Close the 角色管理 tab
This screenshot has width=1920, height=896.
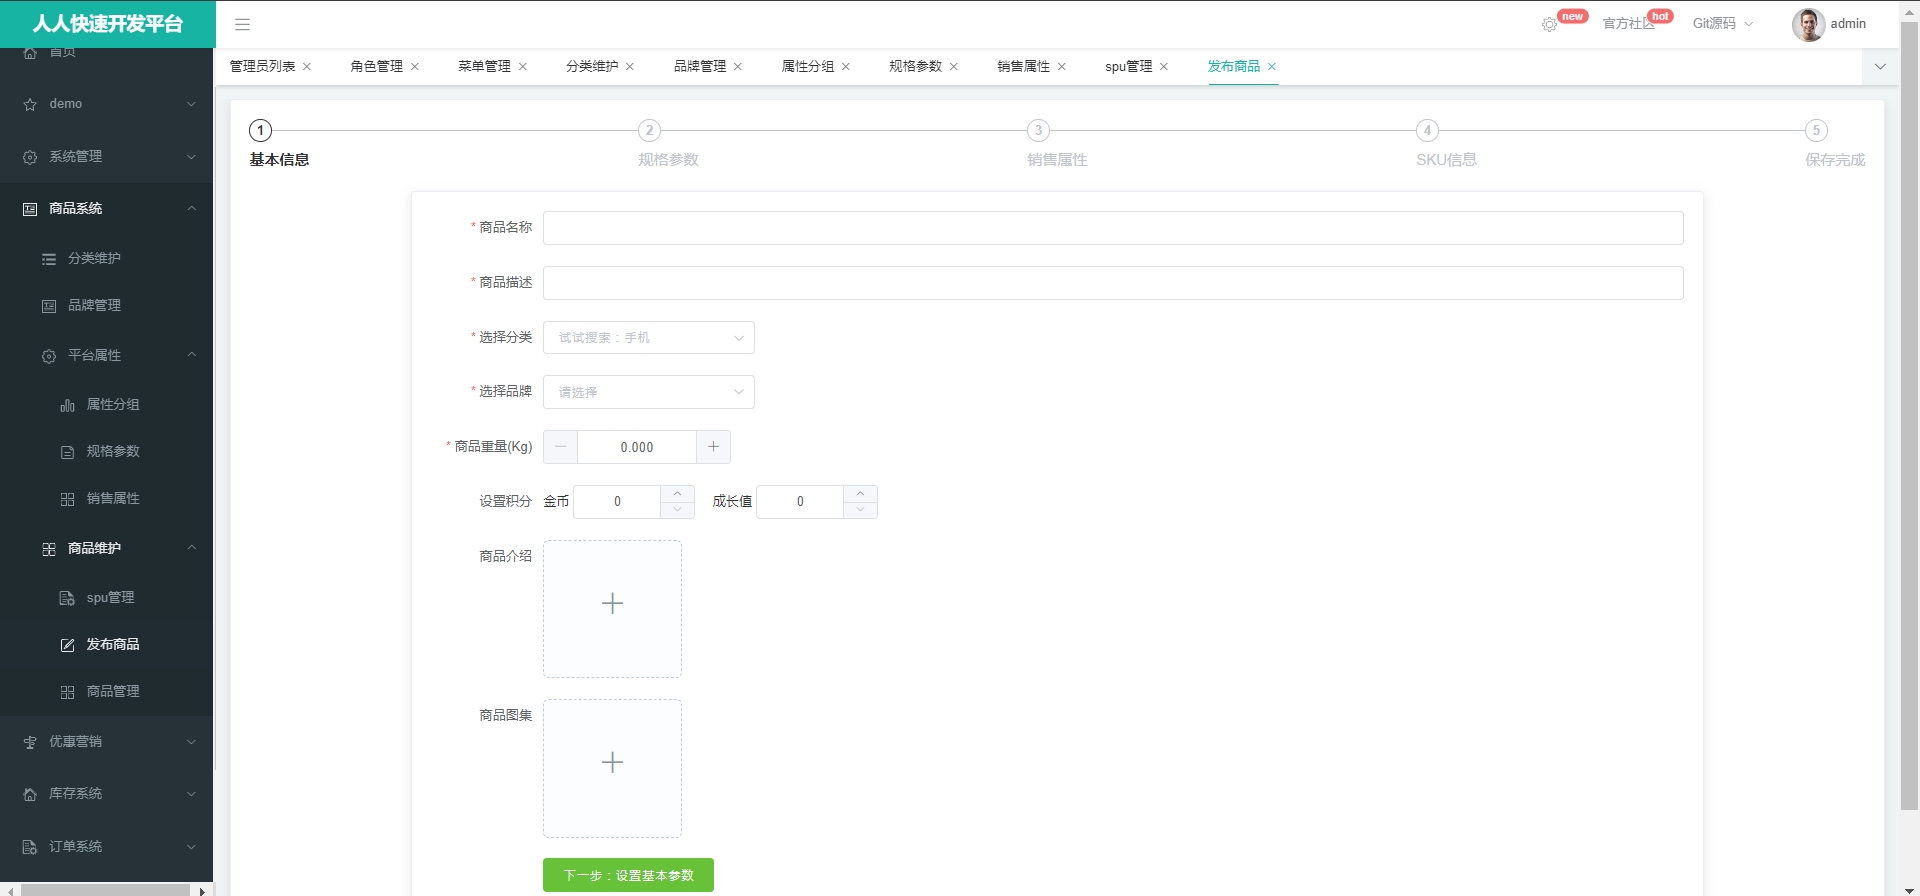coord(415,67)
